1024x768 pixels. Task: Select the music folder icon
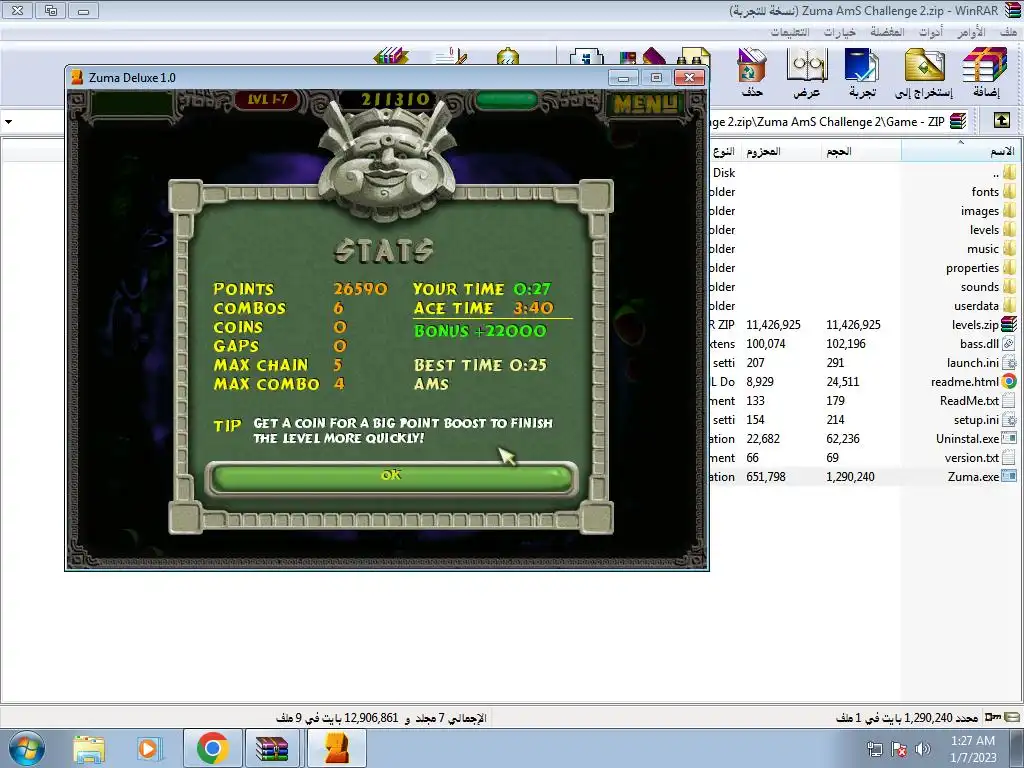[x=1010, y=248]
